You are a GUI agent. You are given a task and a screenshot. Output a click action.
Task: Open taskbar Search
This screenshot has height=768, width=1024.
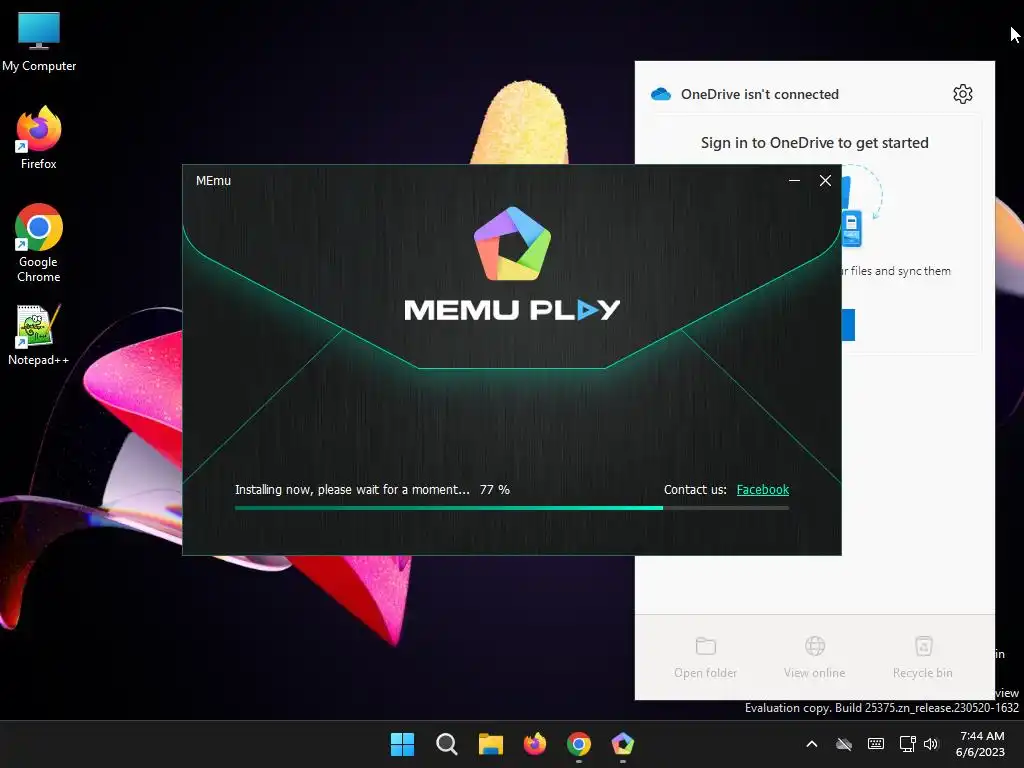point(447,744)
